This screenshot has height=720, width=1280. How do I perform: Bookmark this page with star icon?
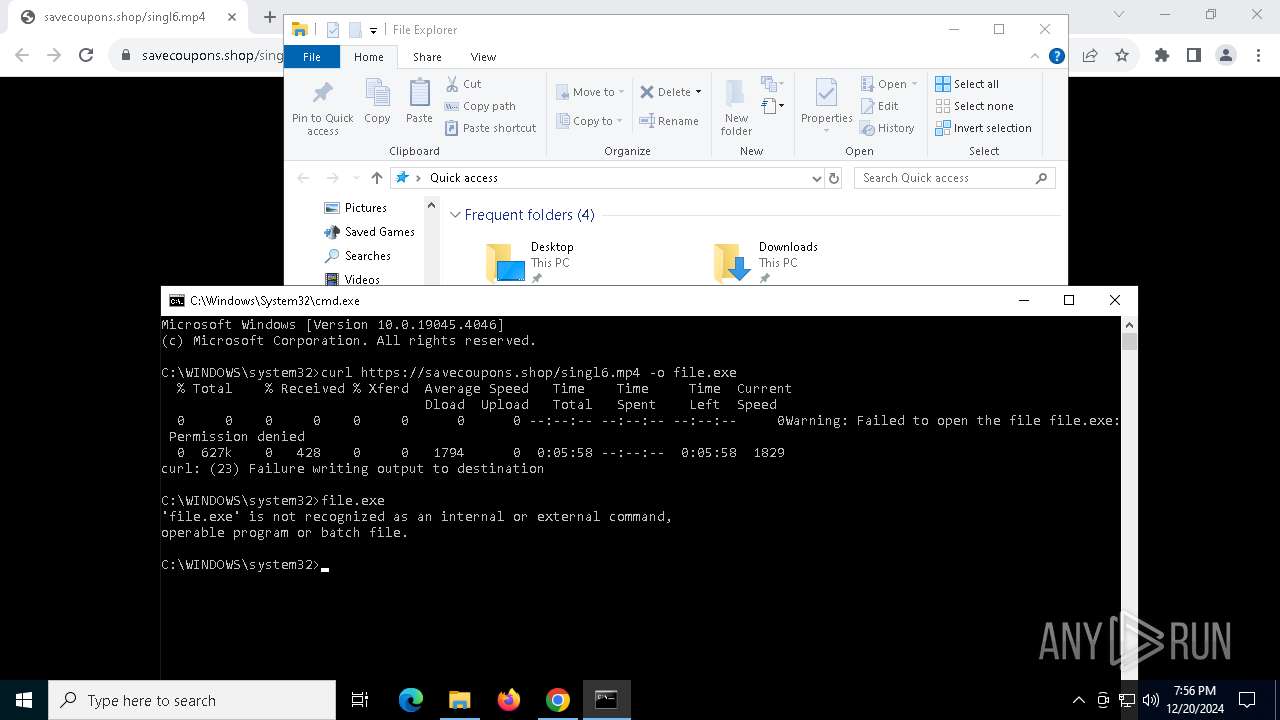pyautogui.click(x=1122, y=56)
